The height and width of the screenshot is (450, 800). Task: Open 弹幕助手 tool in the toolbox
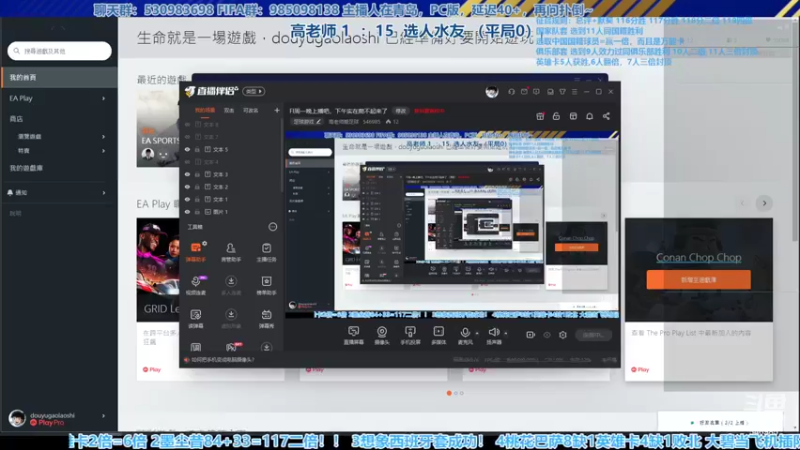coord(196,252)
